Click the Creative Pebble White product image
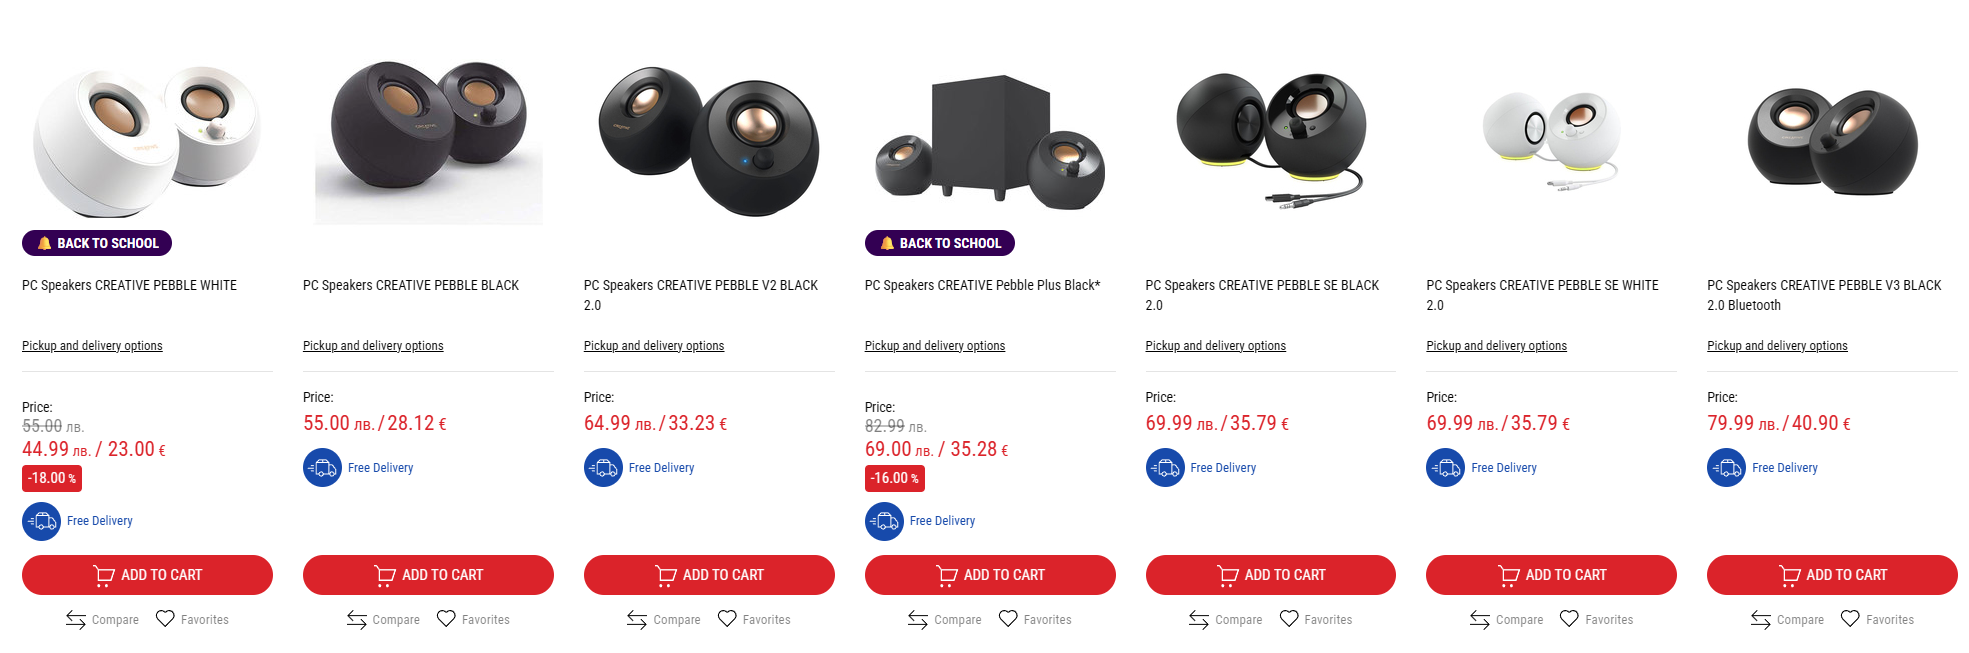Image resolution: width=1969 pixels, height=653 pixels. (147, 140)
